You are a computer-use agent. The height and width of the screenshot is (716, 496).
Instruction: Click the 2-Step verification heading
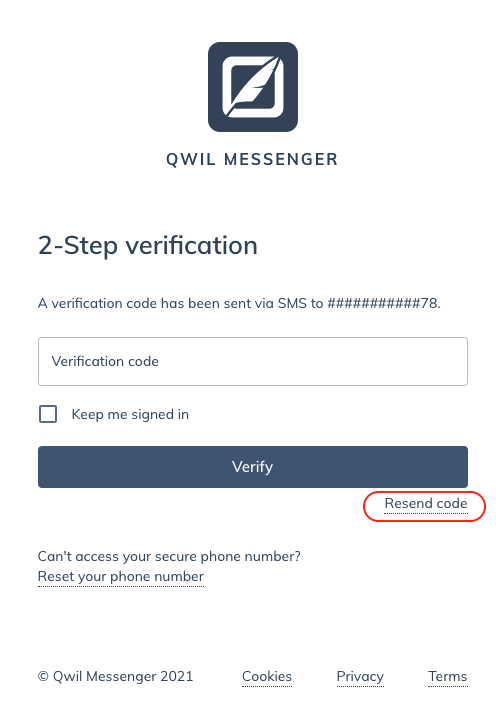point(148,246)
